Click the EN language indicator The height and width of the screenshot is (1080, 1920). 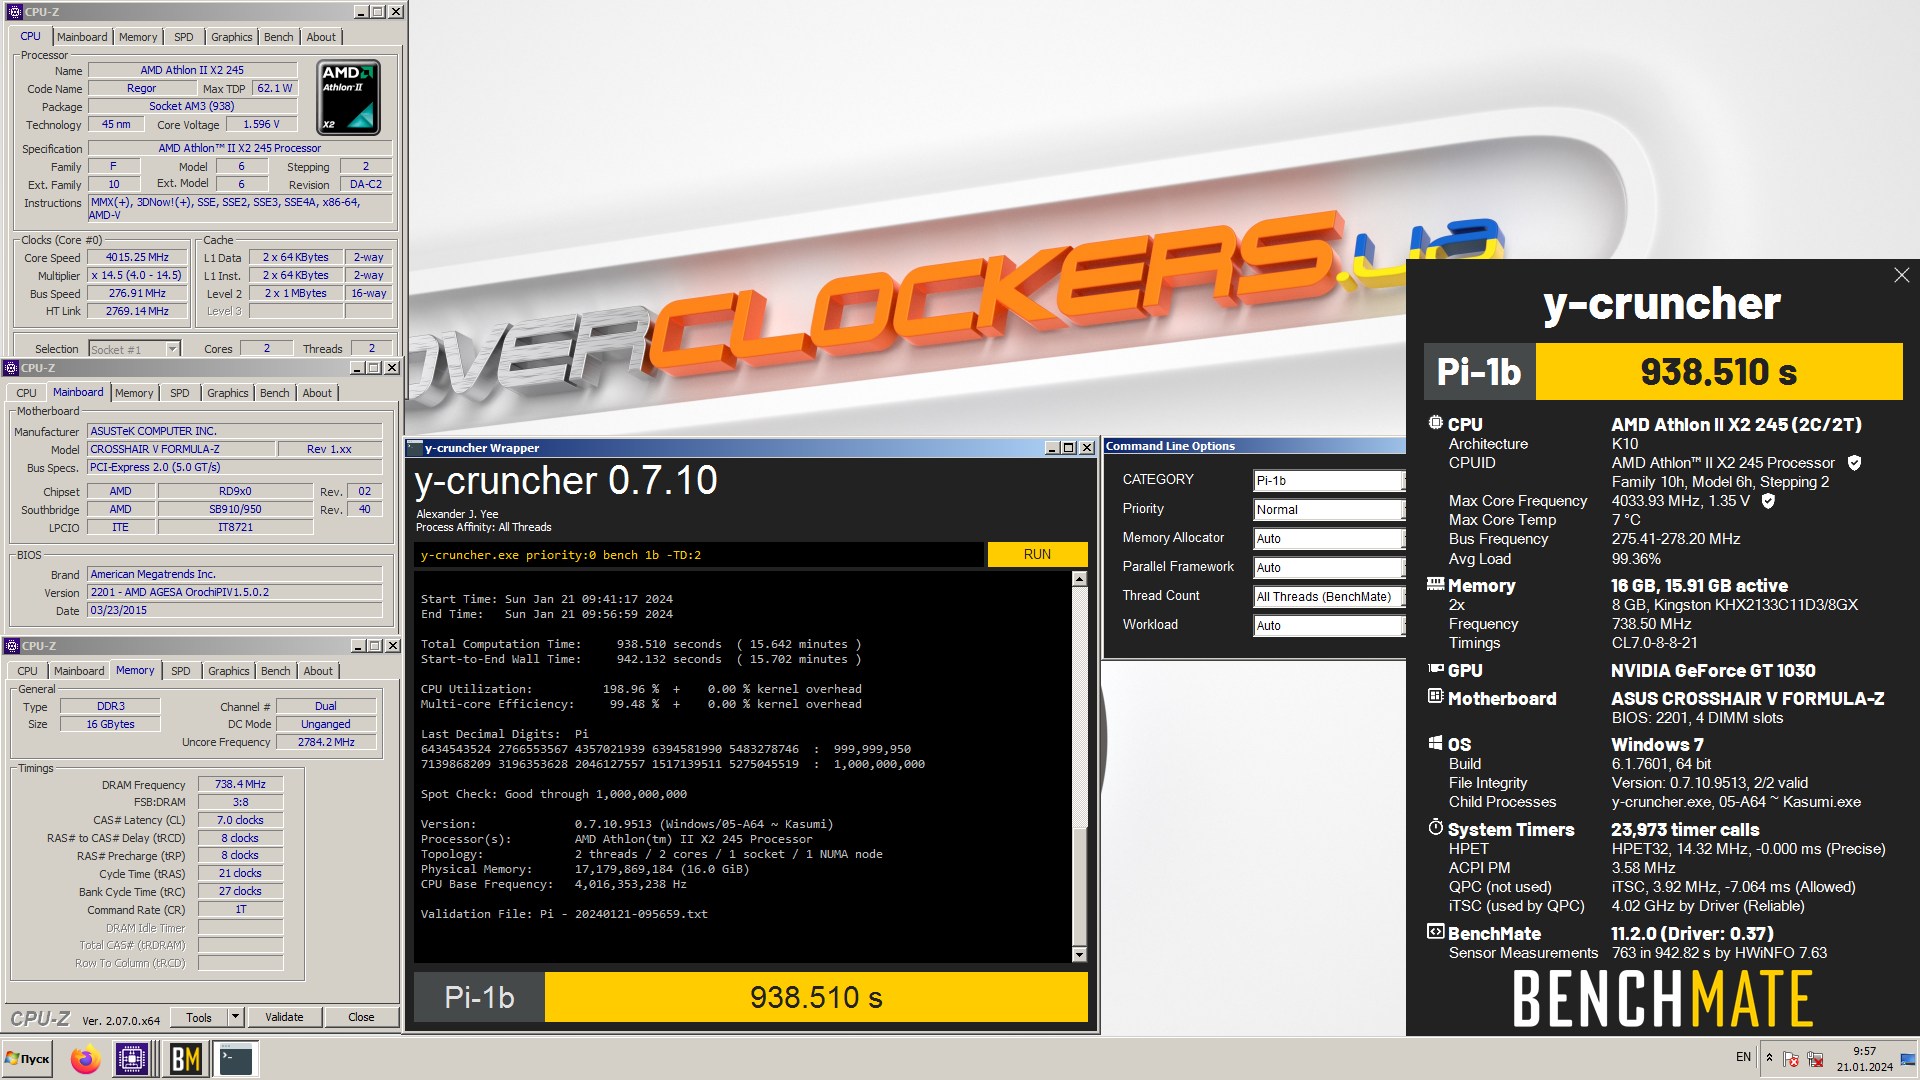point(1743,1057)
